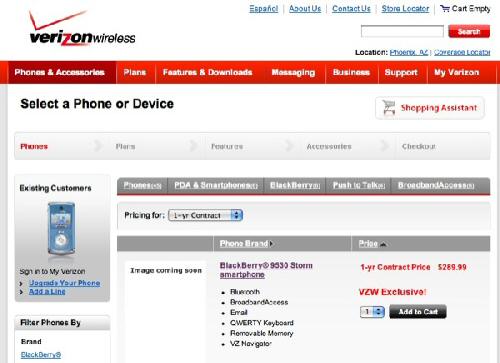Screen dimensions: 500x363
Task: Click the Verizon Wireless logo
Action: point(82,29)
